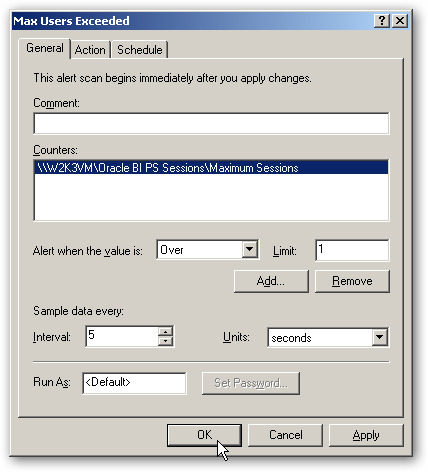Click the Add... button
This screenshot has width=428, height=472.
(271, 281)
